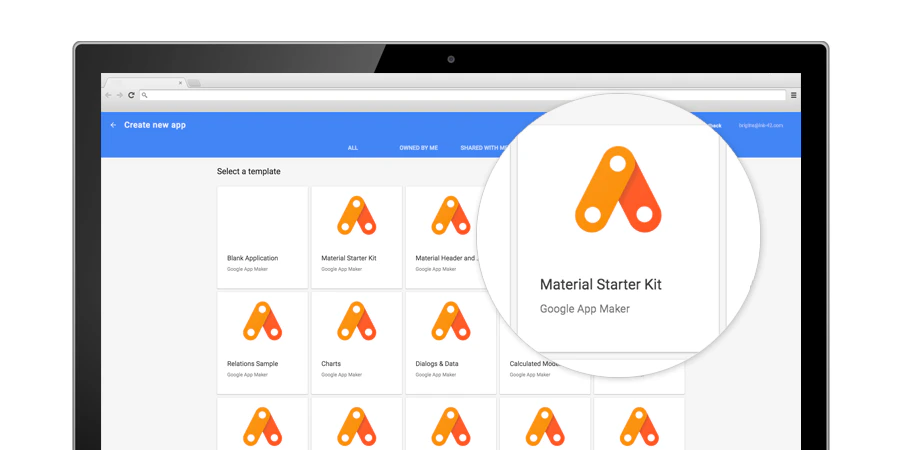Click the Blank Application label
This screenshot has width=900, height=450.
pos(253,258)
